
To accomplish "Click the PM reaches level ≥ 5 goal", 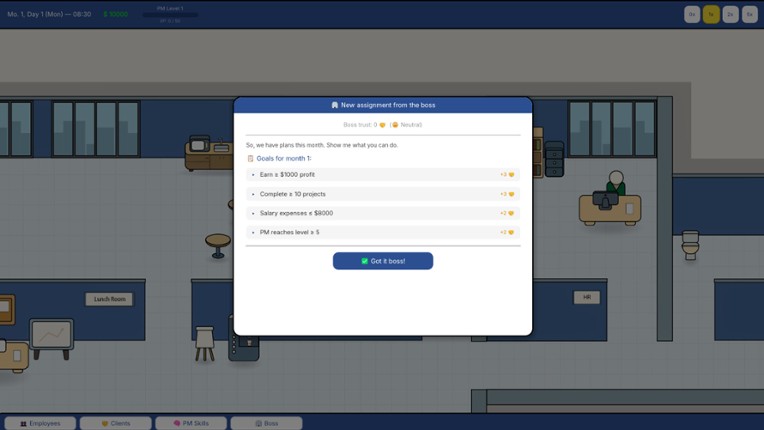I will (x=382, y=232).
